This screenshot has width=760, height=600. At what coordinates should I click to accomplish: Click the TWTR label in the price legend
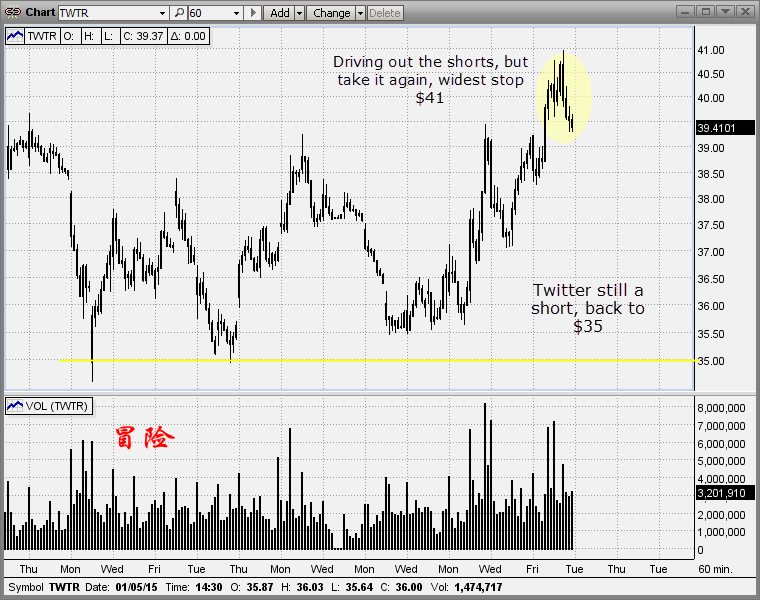click(x=42, y=36)
